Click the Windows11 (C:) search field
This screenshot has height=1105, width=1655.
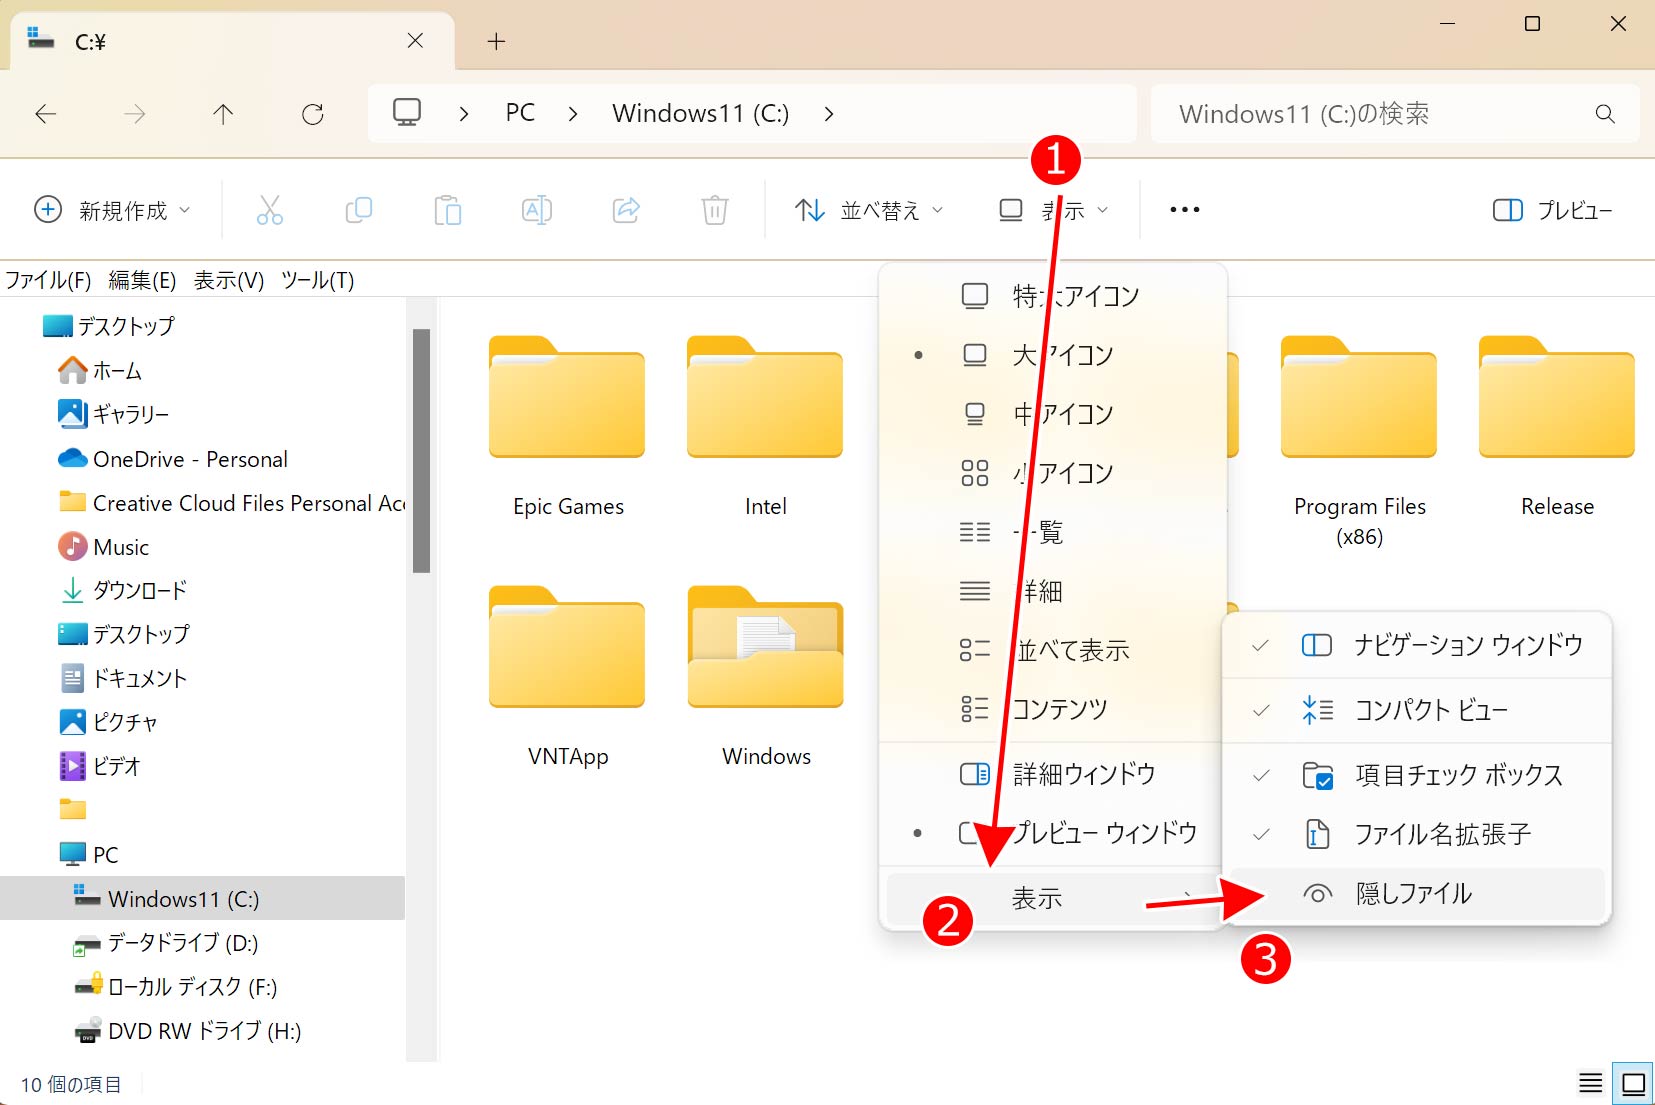1380,114
